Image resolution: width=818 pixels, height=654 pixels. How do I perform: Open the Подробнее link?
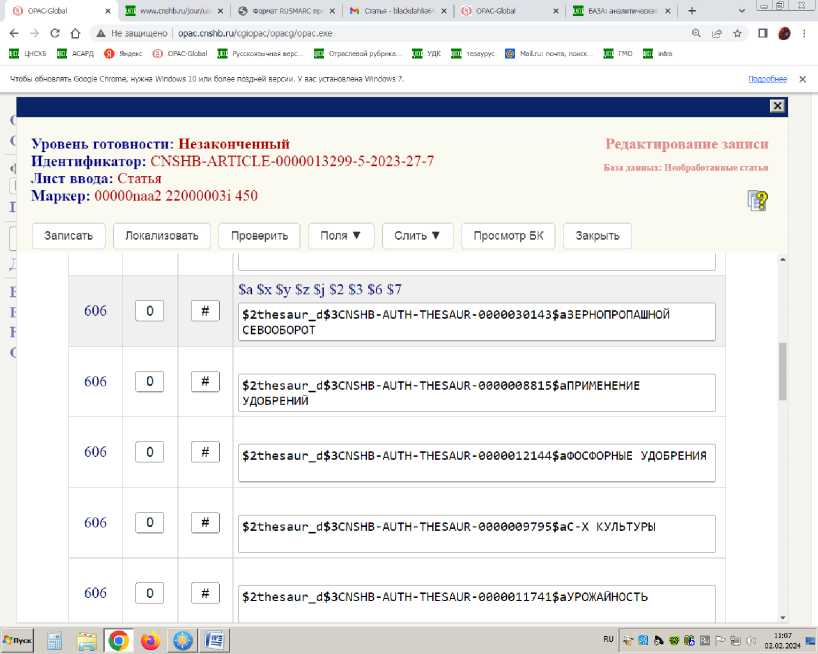[x=767, y=79]
